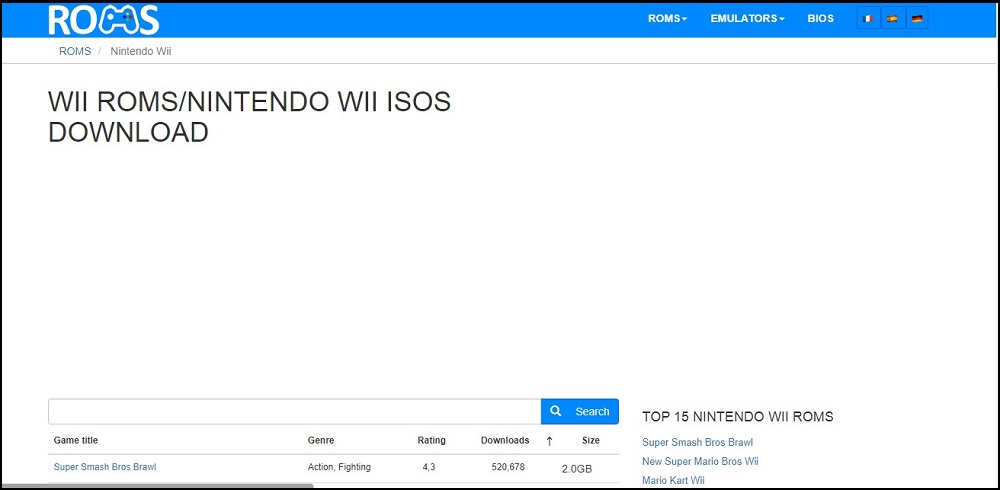Switch language with the Spanish flag
Image resolution: width=1000 pixels, height=490 pixels.
coord(892,19)
